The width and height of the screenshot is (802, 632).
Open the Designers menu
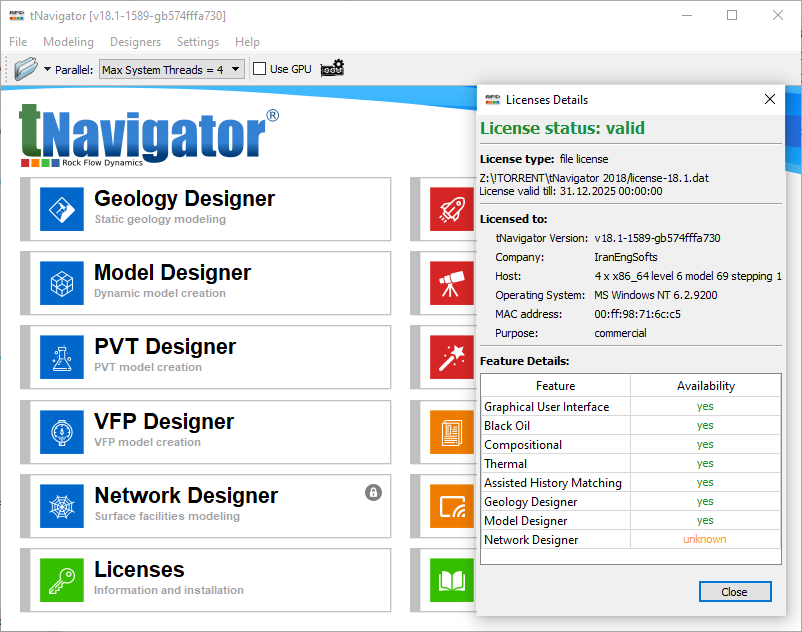[136, 42]
